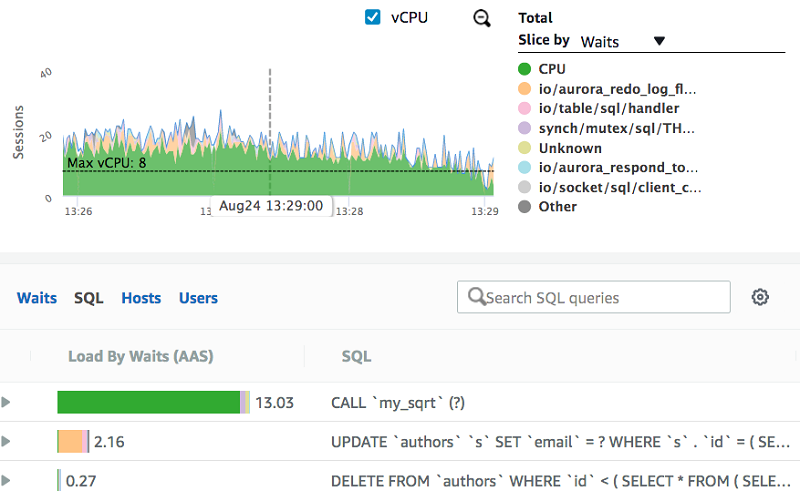This screenshot has height=491, width=800.
Task: Select the io/socket/sql/client_c legend entry
Action: 610,187
